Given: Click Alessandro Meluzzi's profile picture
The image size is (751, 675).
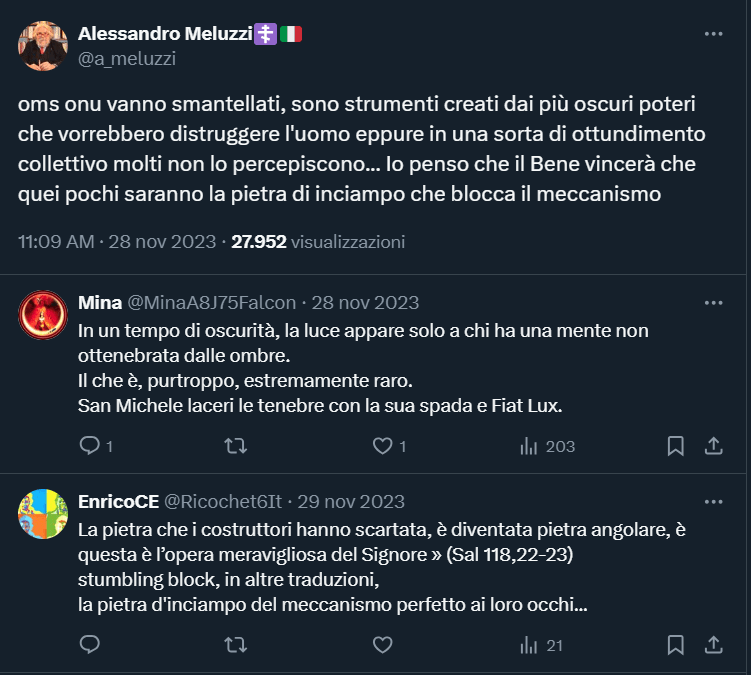Looking at the screenshot, I should [x=43, y=46].
